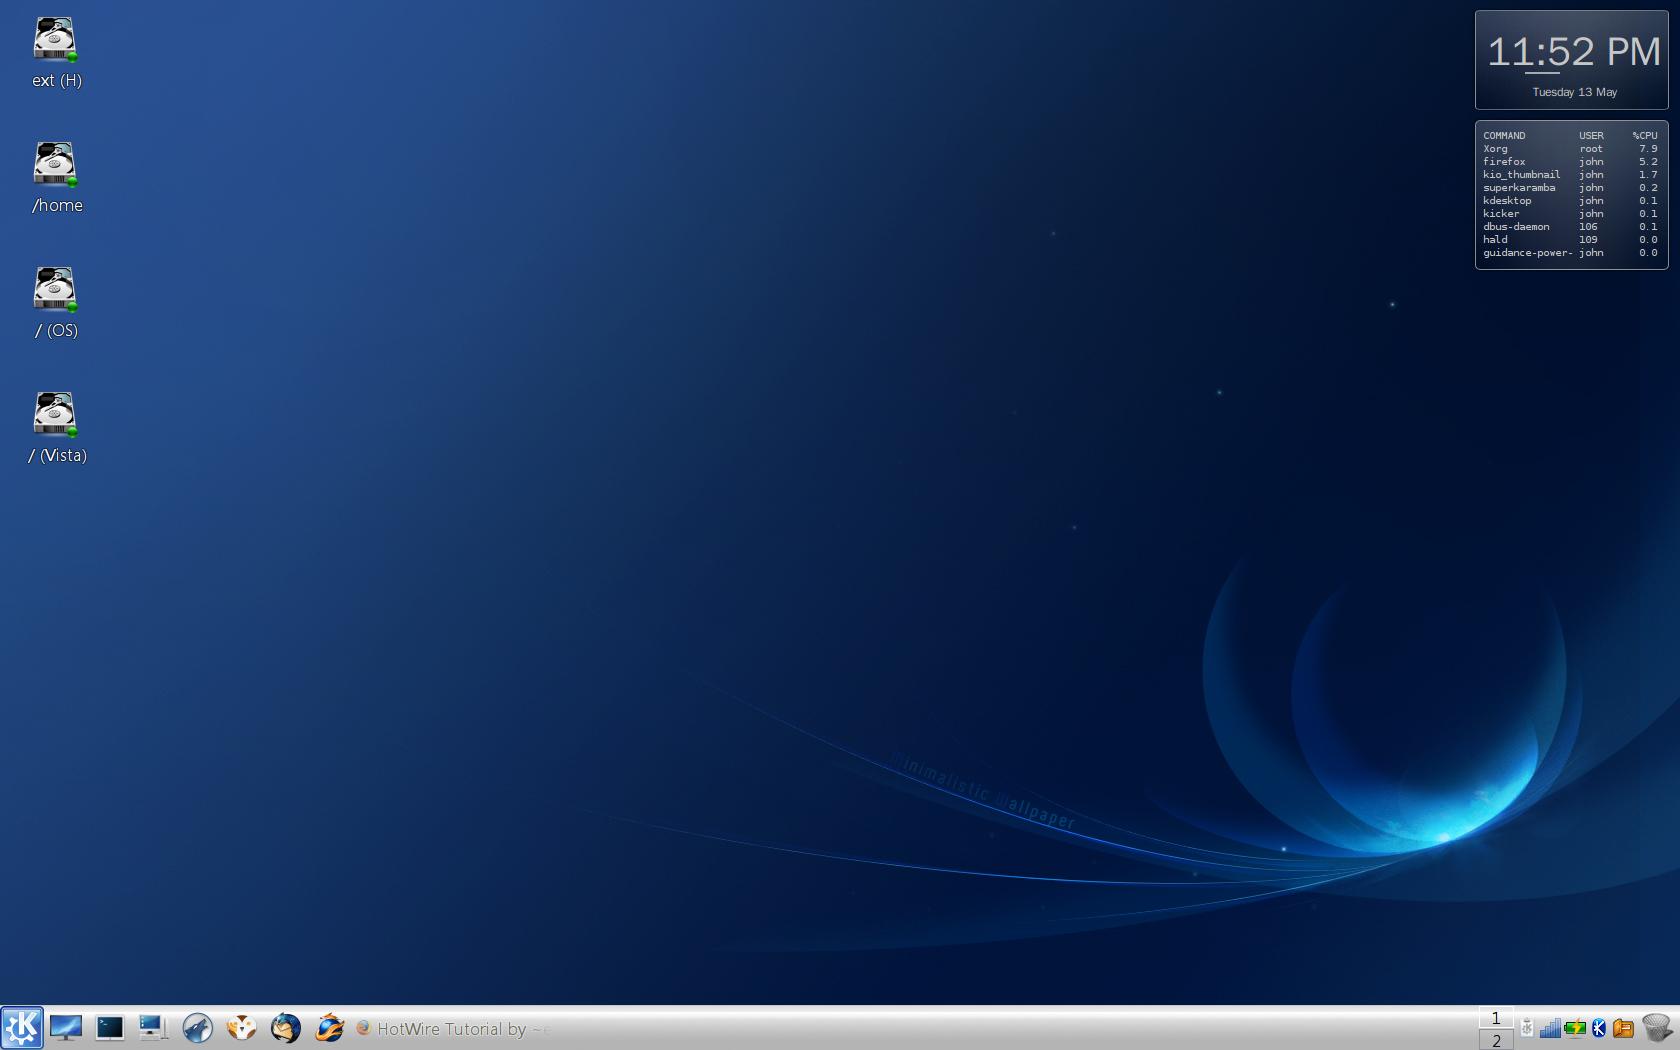Select the /home drive desktop icon
The height and width of the screenshot is (1050, 1680).
tap(56, 178)
